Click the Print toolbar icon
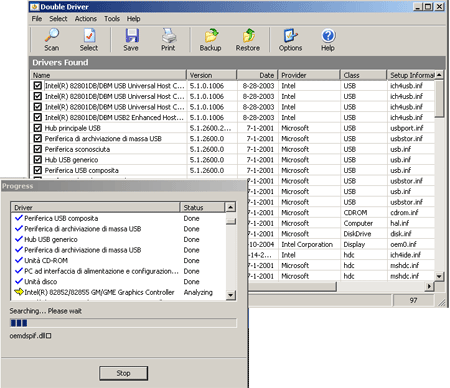Image resolution: width=450 pixels, height=388 pixels. click(x=168, y=36)
